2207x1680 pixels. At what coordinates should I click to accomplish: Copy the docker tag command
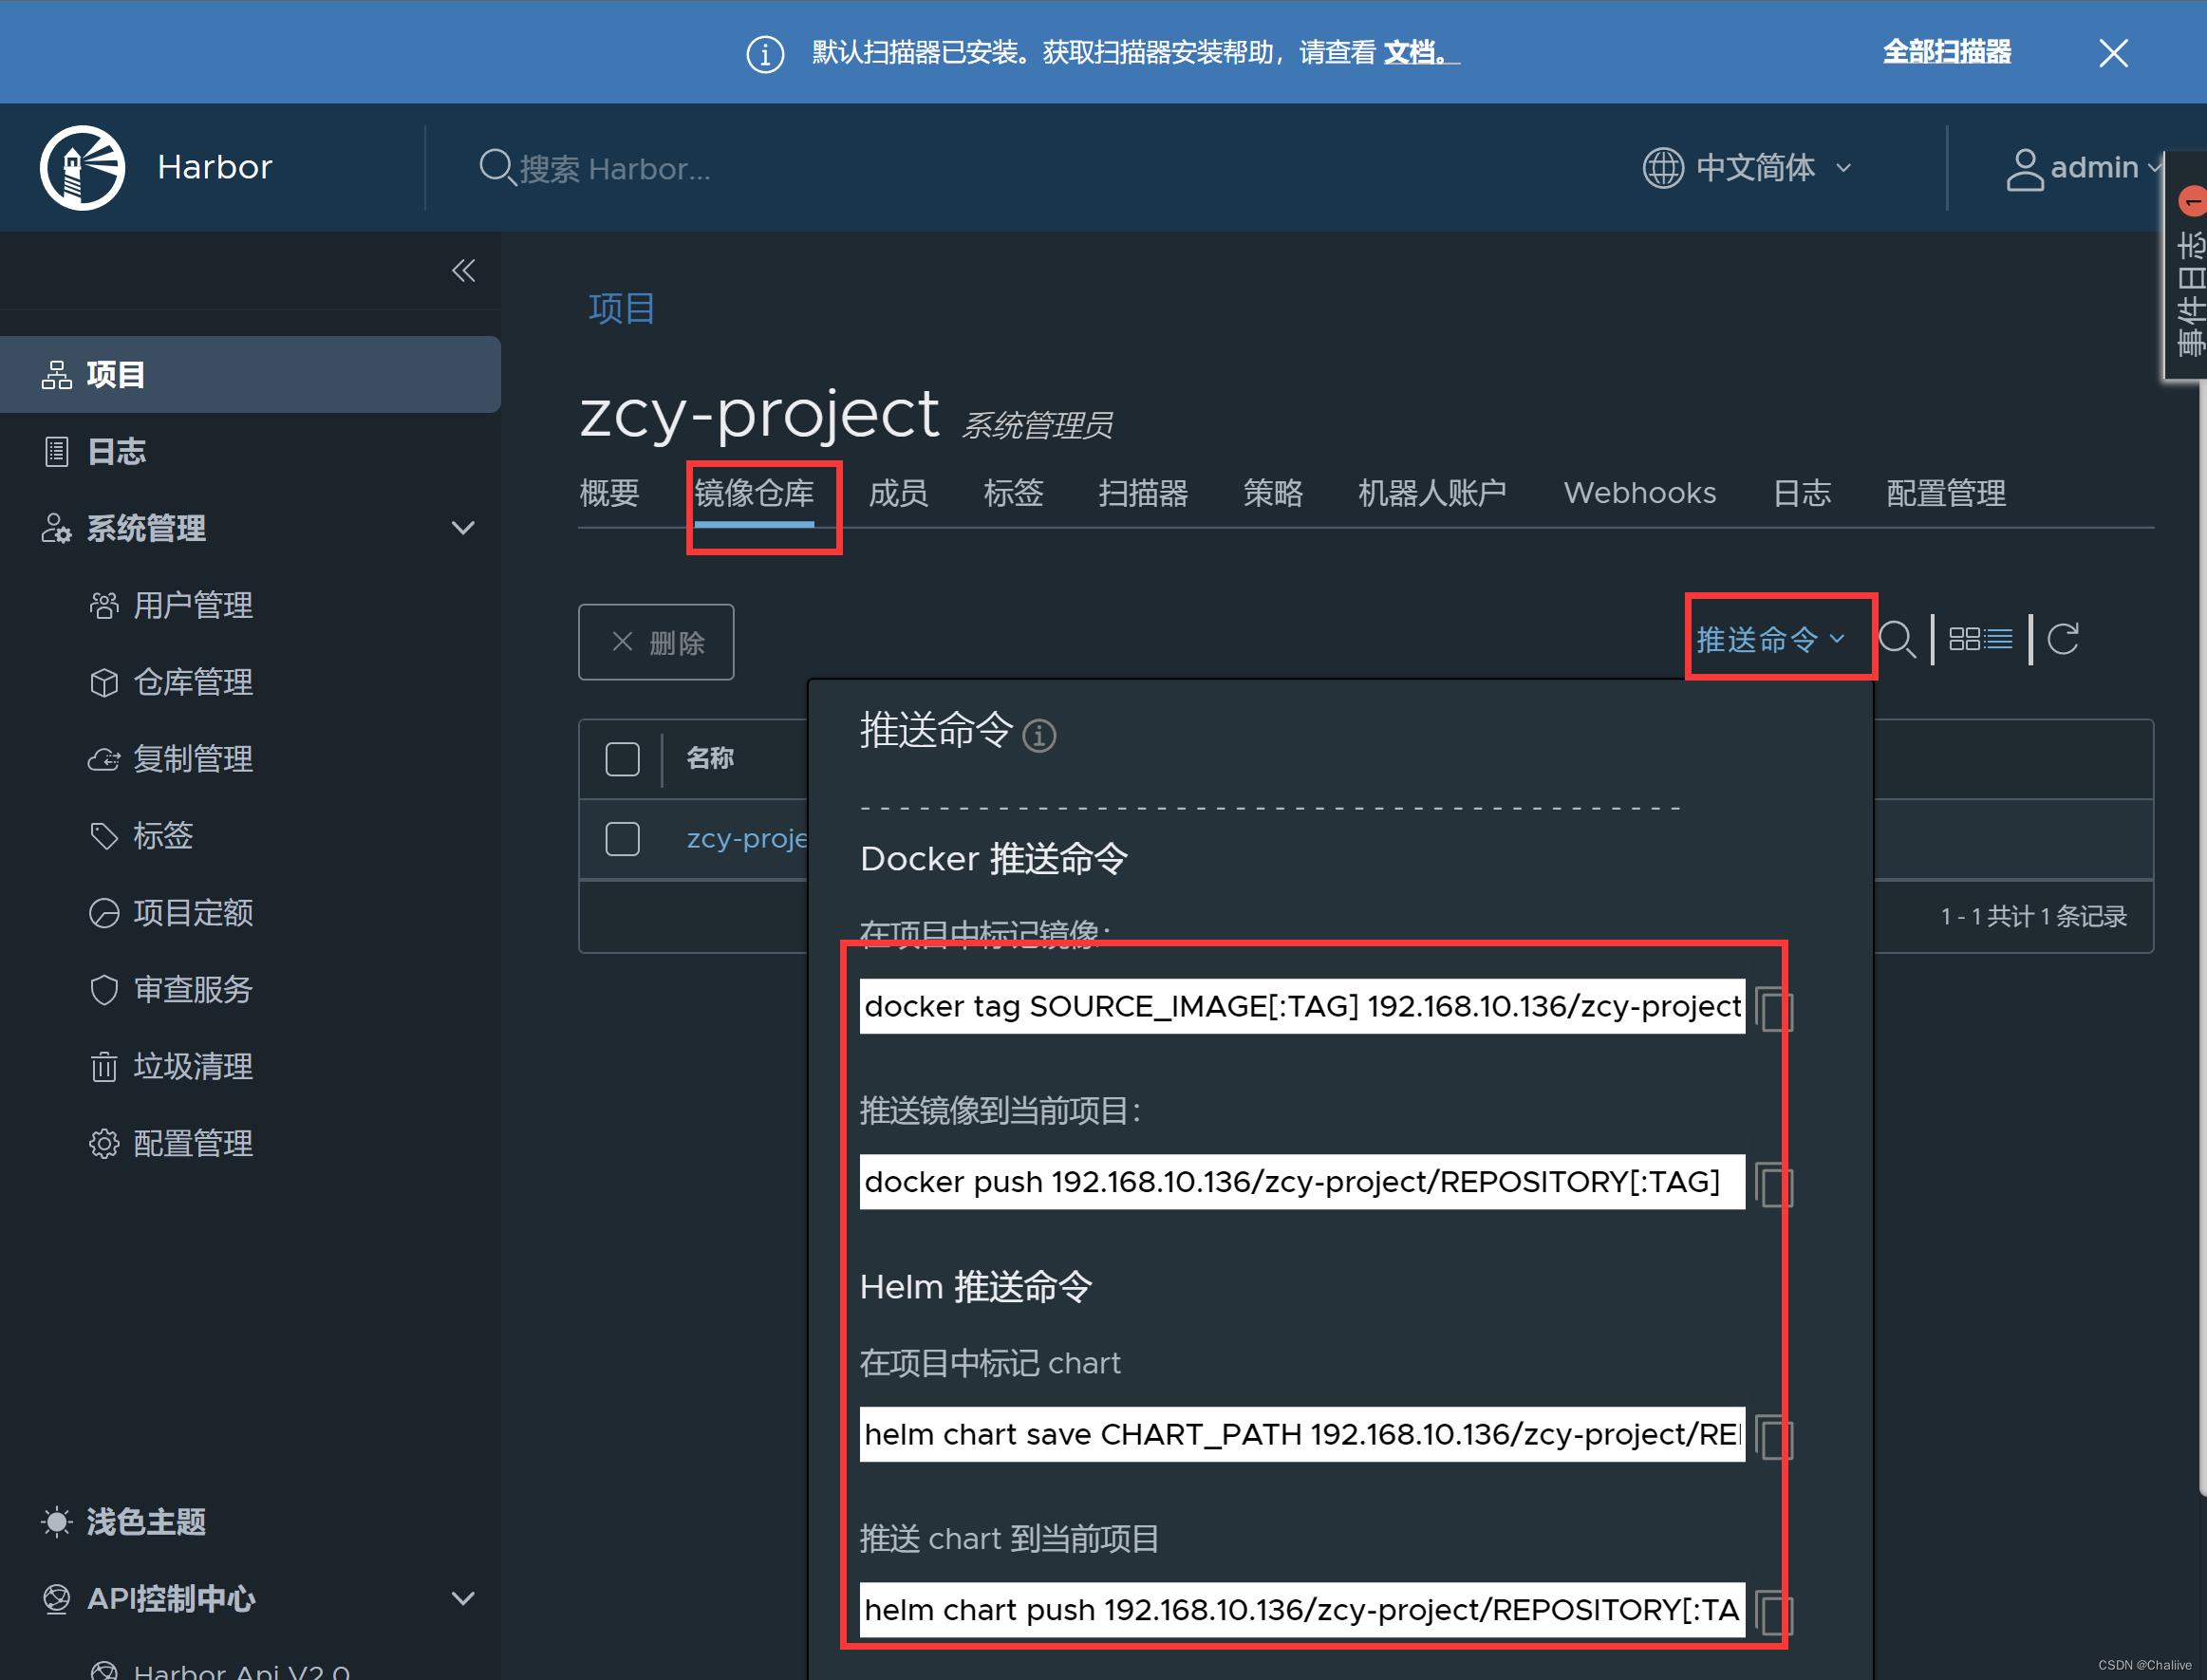(x=1773, y=1008)
